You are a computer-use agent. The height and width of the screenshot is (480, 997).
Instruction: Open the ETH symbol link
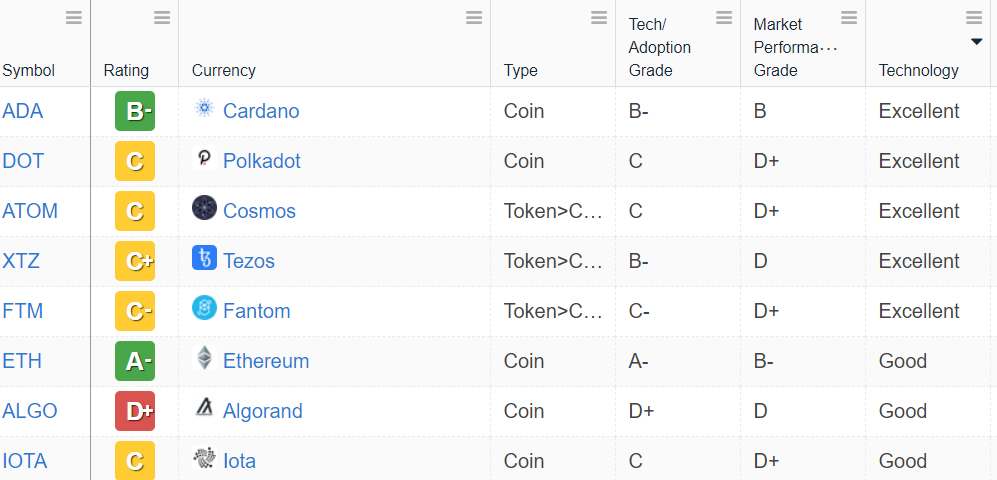tap(22, 361)
